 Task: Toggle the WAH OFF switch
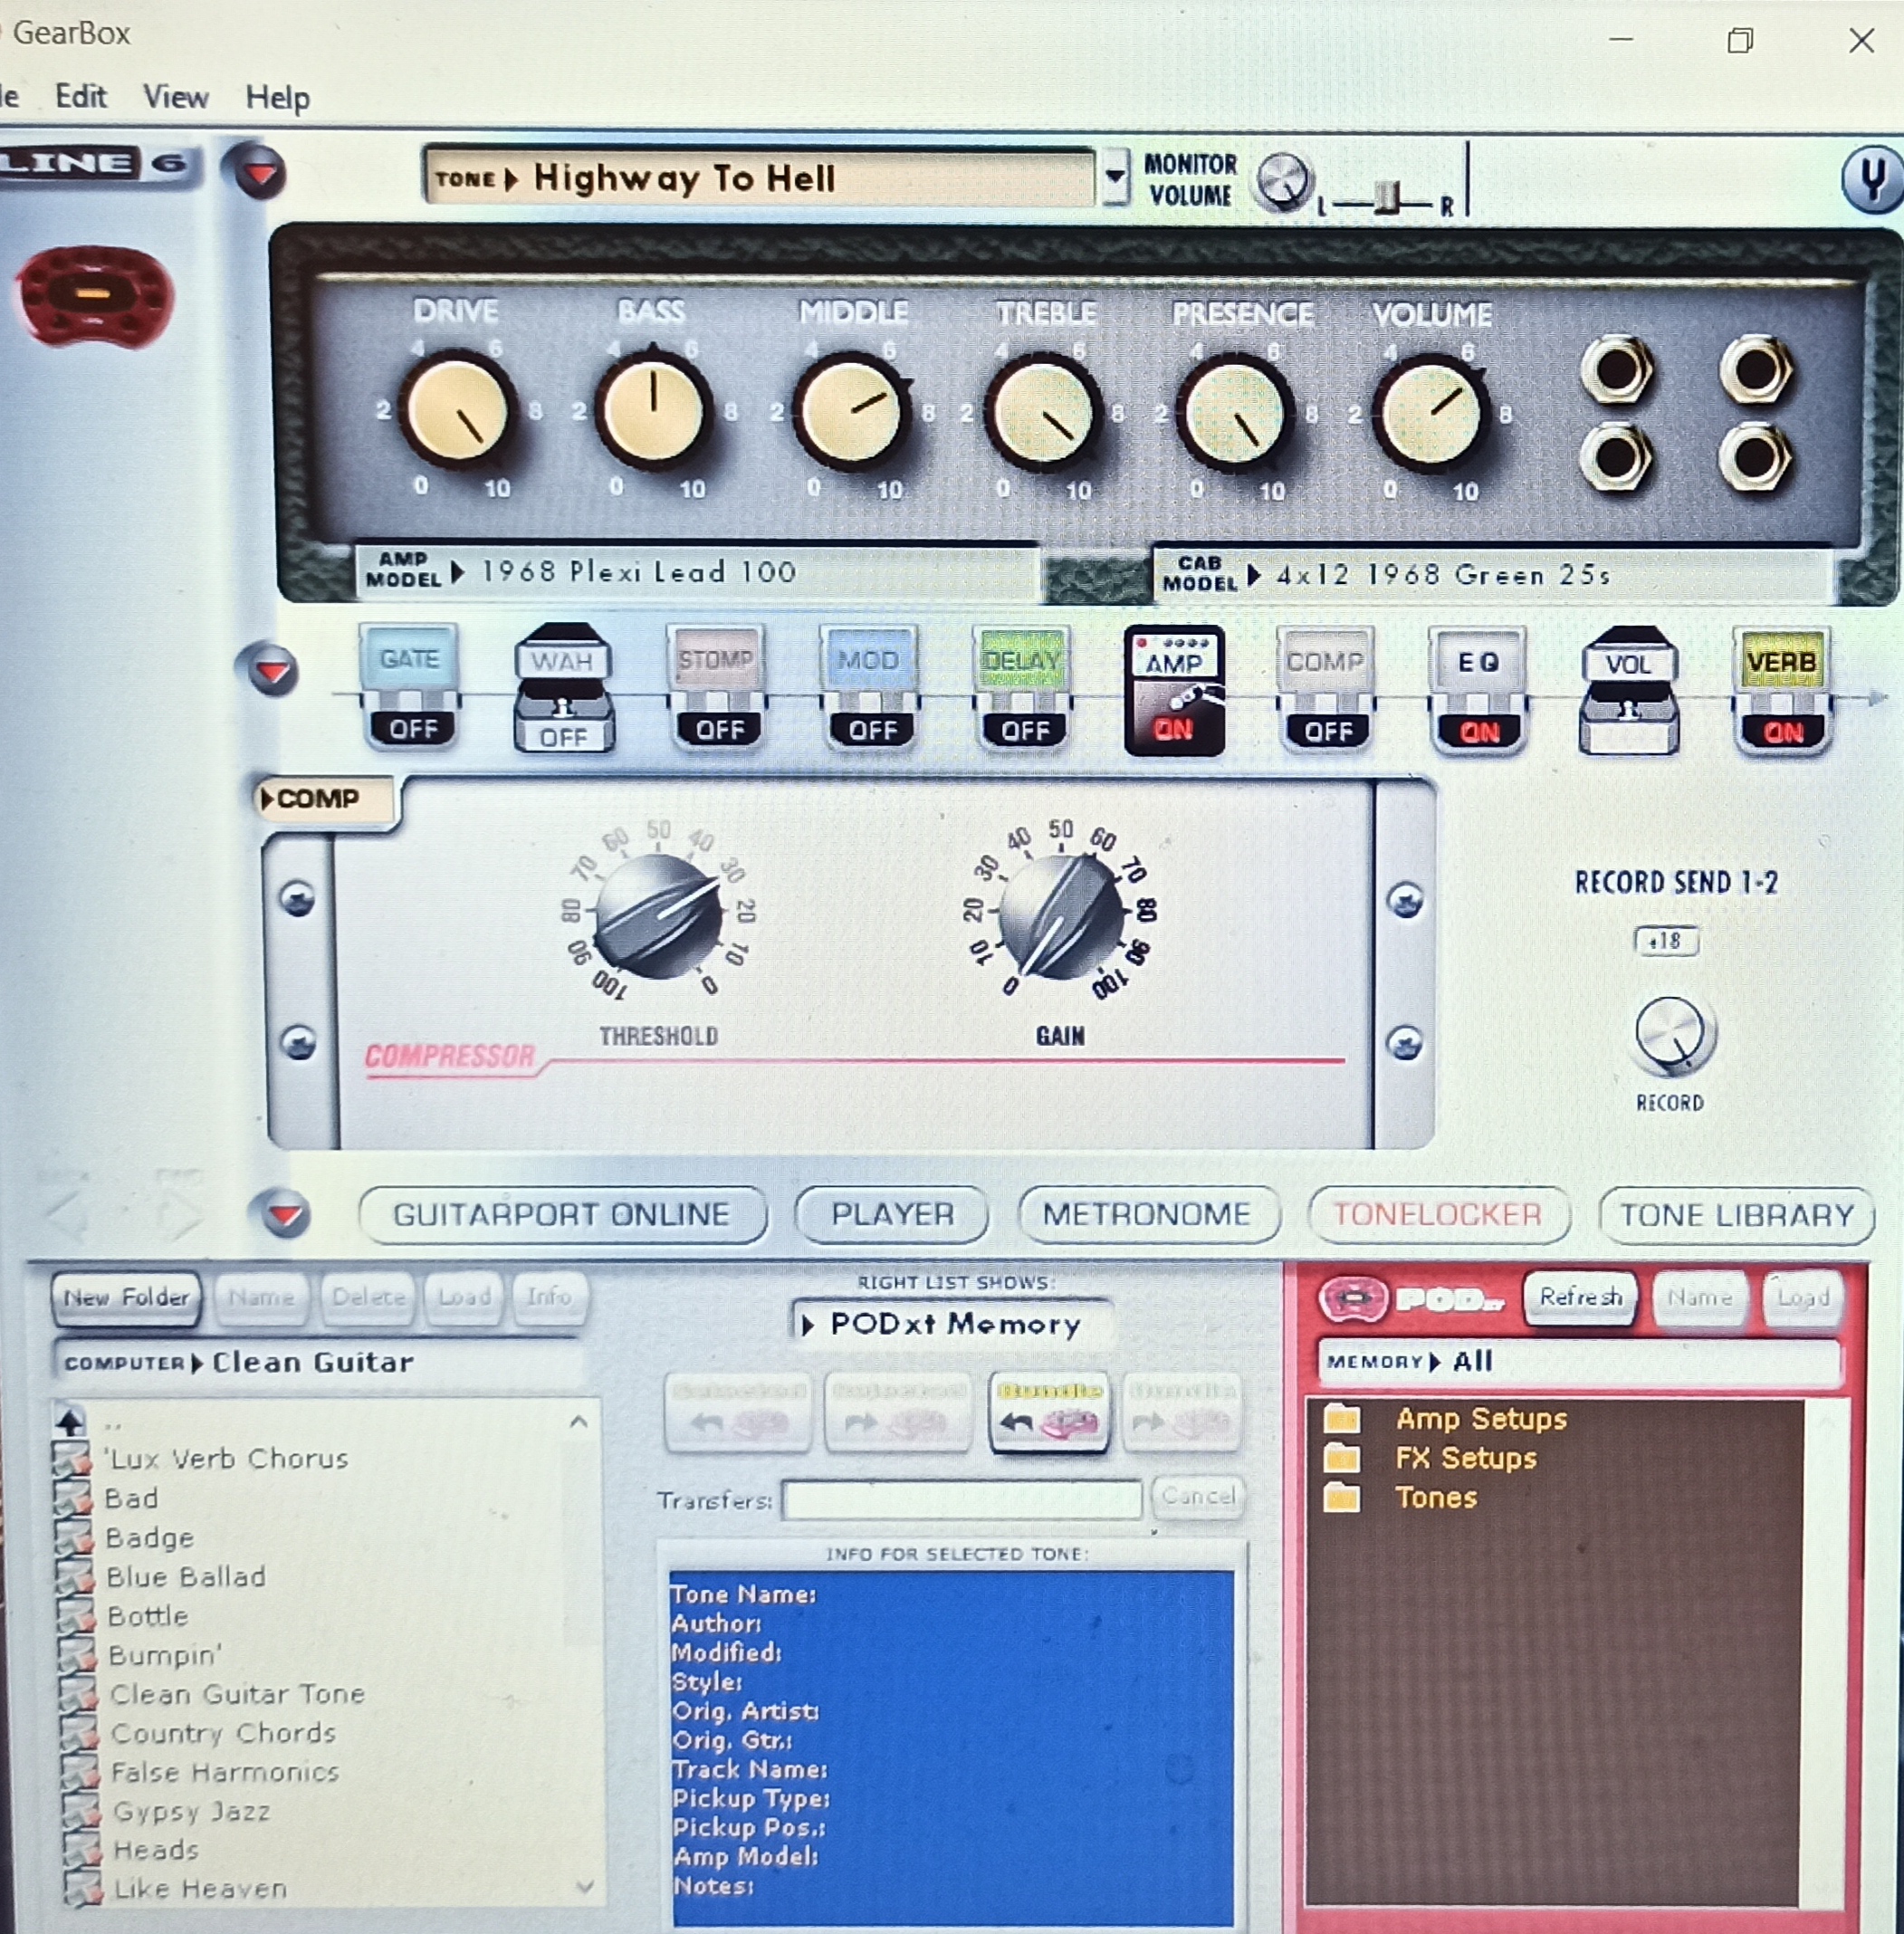(564, 737)
